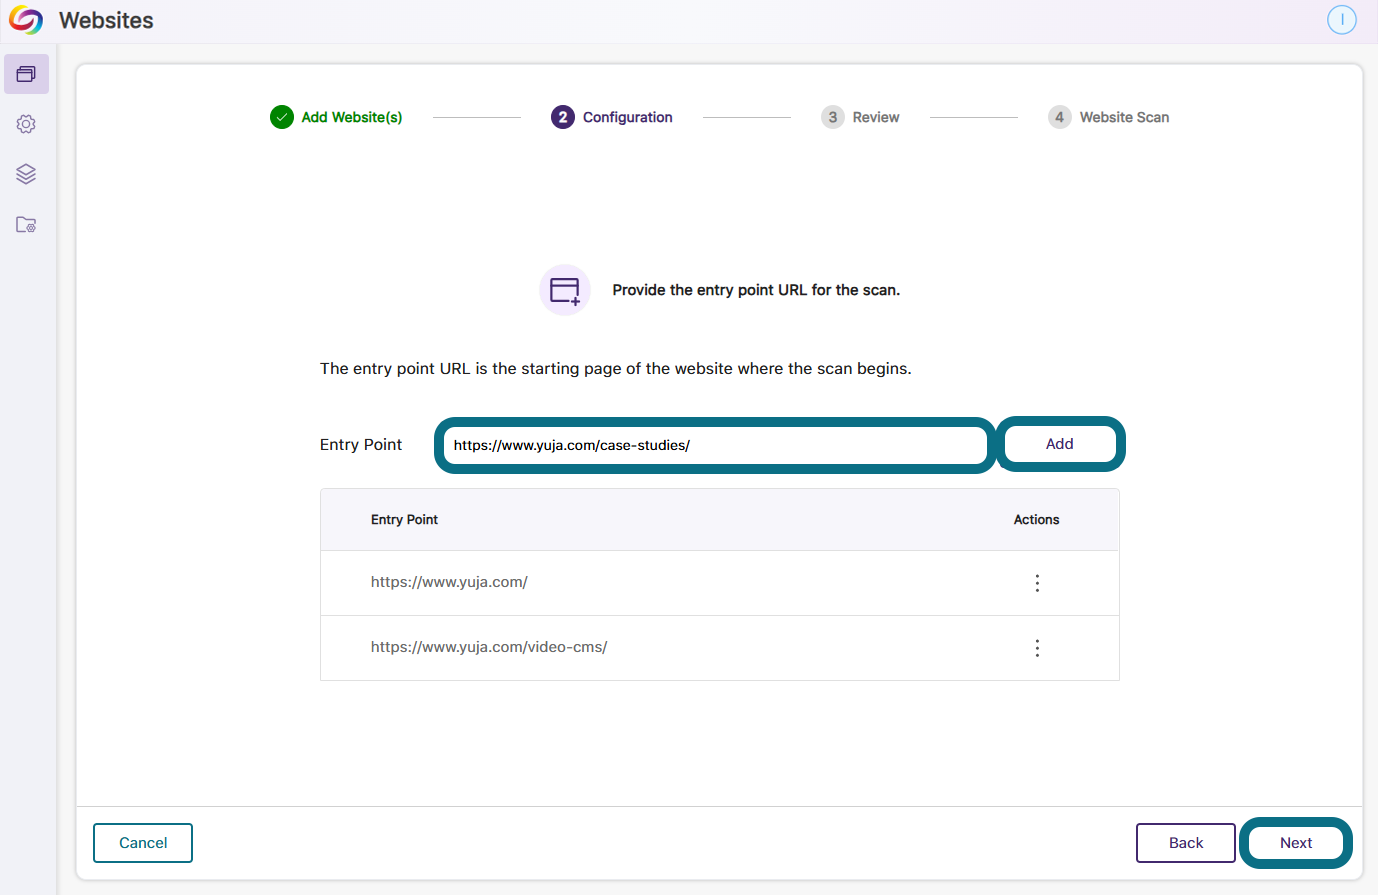Viewport: 1378px width, 895px height.
Task: Open the folder settings sidebar icon
Action: (26, 225)
